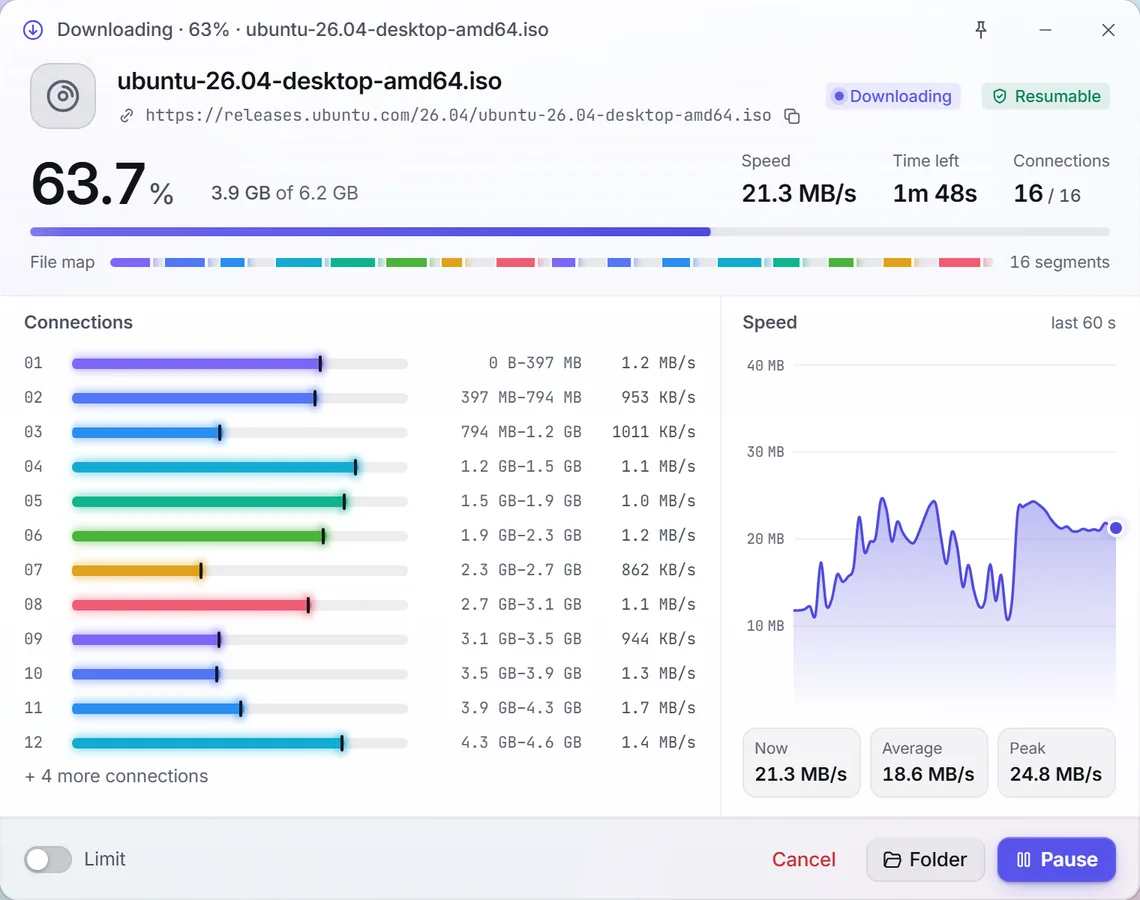
Task: Click the Connections panel heading
Action: pos(79,323)
